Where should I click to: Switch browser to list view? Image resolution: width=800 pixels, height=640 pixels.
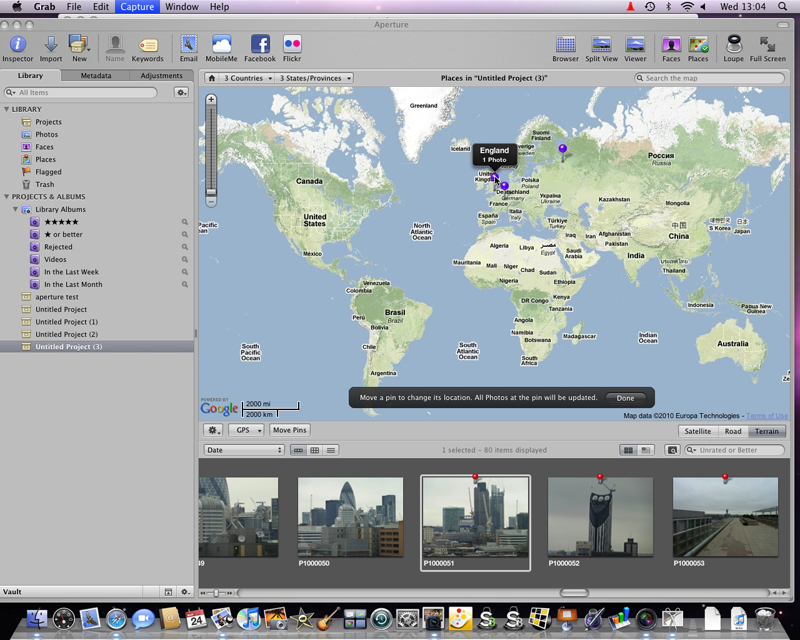click(x=331, y=450)
